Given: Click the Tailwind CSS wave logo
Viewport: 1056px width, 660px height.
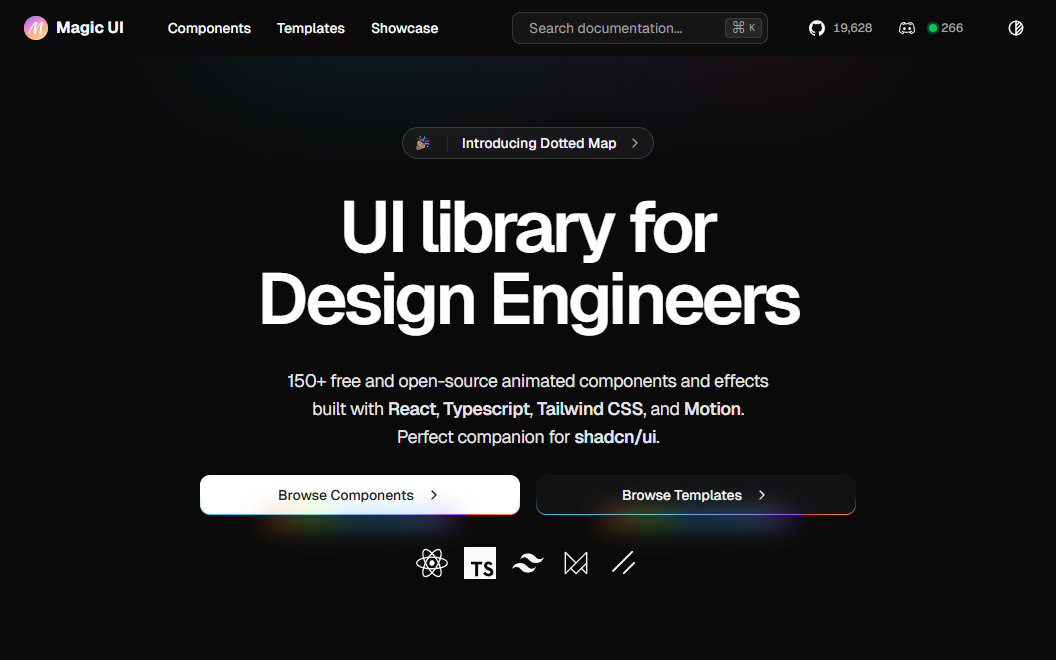Looking at the screenshot, I should (528, 564).
